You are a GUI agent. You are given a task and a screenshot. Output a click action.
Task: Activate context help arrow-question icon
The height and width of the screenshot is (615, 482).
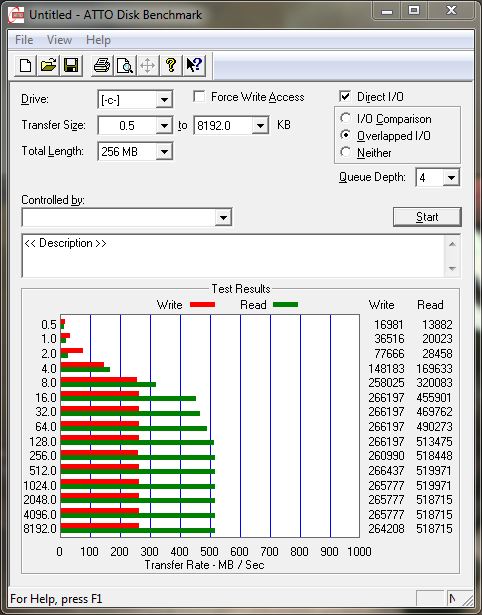194,65
